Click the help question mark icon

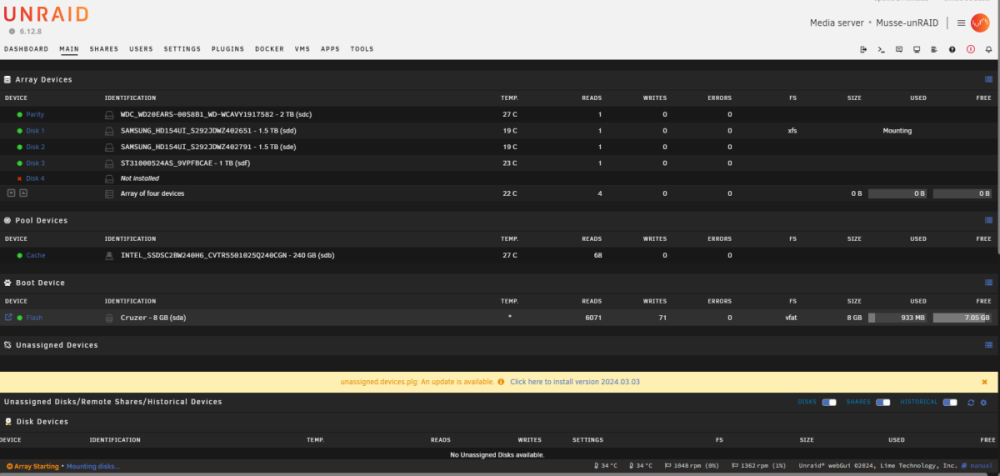952,49
